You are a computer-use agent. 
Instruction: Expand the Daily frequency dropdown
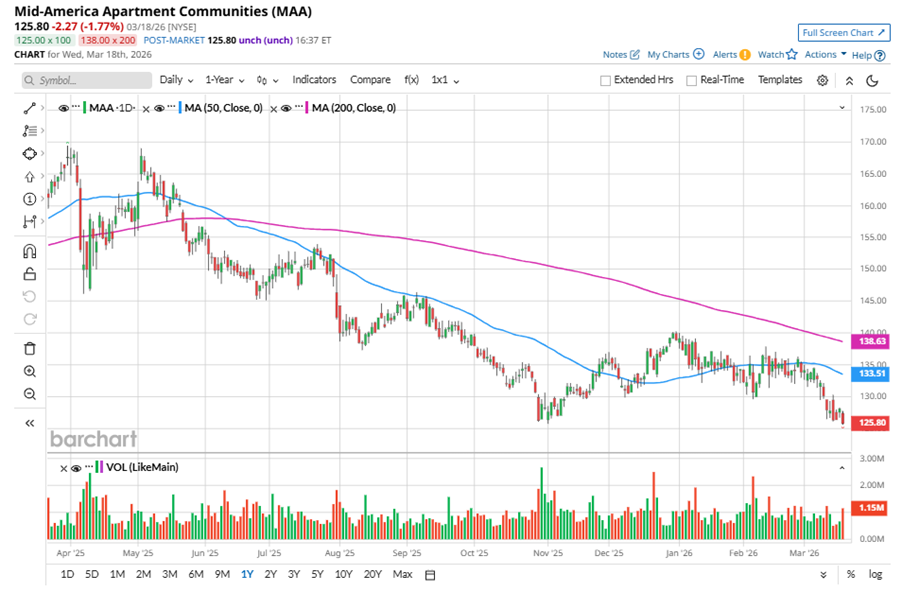[x=176, y=80]
